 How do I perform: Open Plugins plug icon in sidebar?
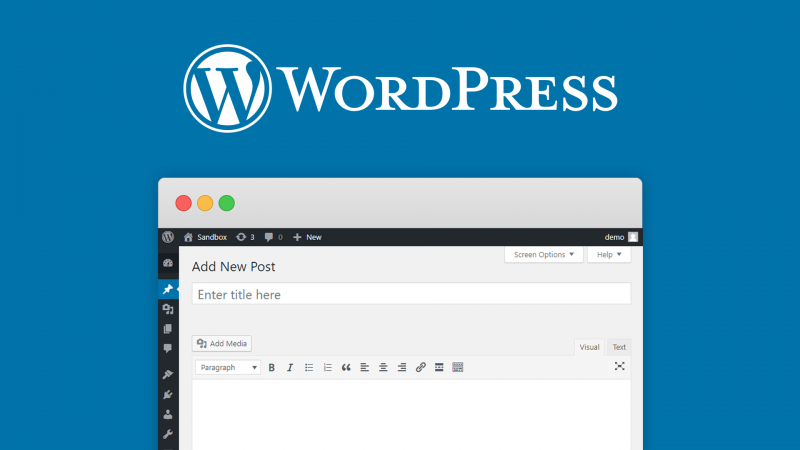168,394
